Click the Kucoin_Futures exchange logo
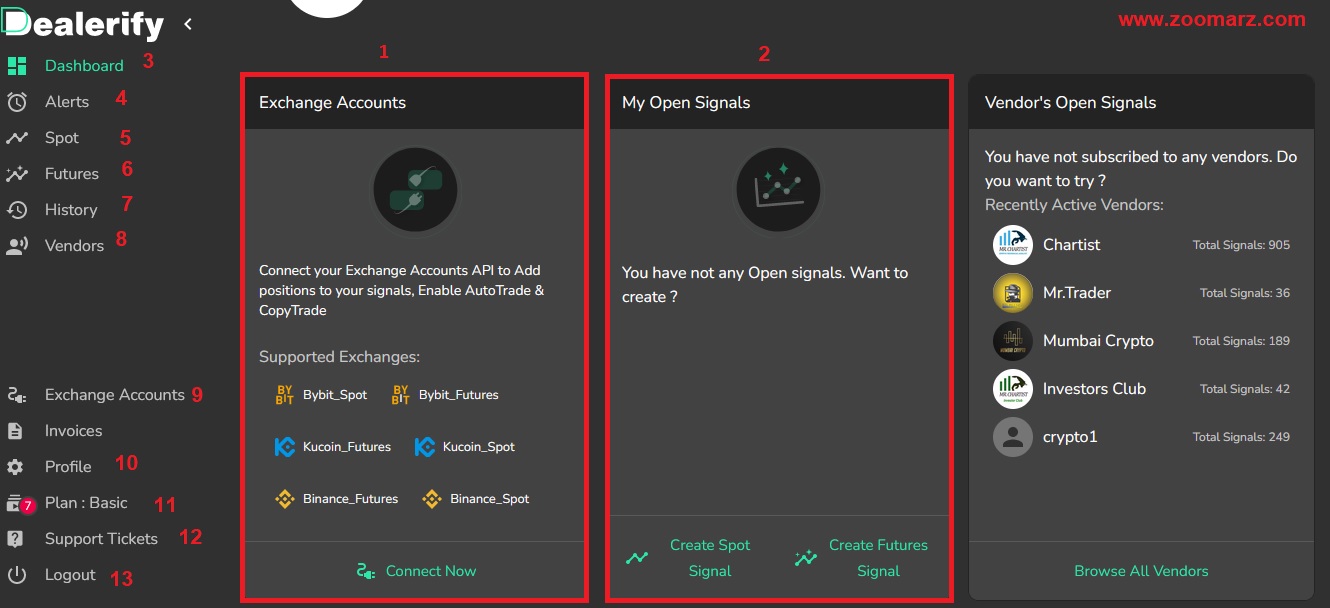 click(284, 447)
